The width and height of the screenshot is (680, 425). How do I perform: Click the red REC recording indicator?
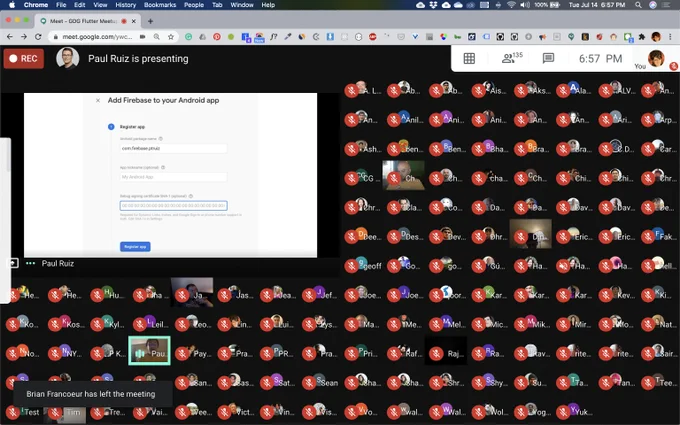point(24,59)
